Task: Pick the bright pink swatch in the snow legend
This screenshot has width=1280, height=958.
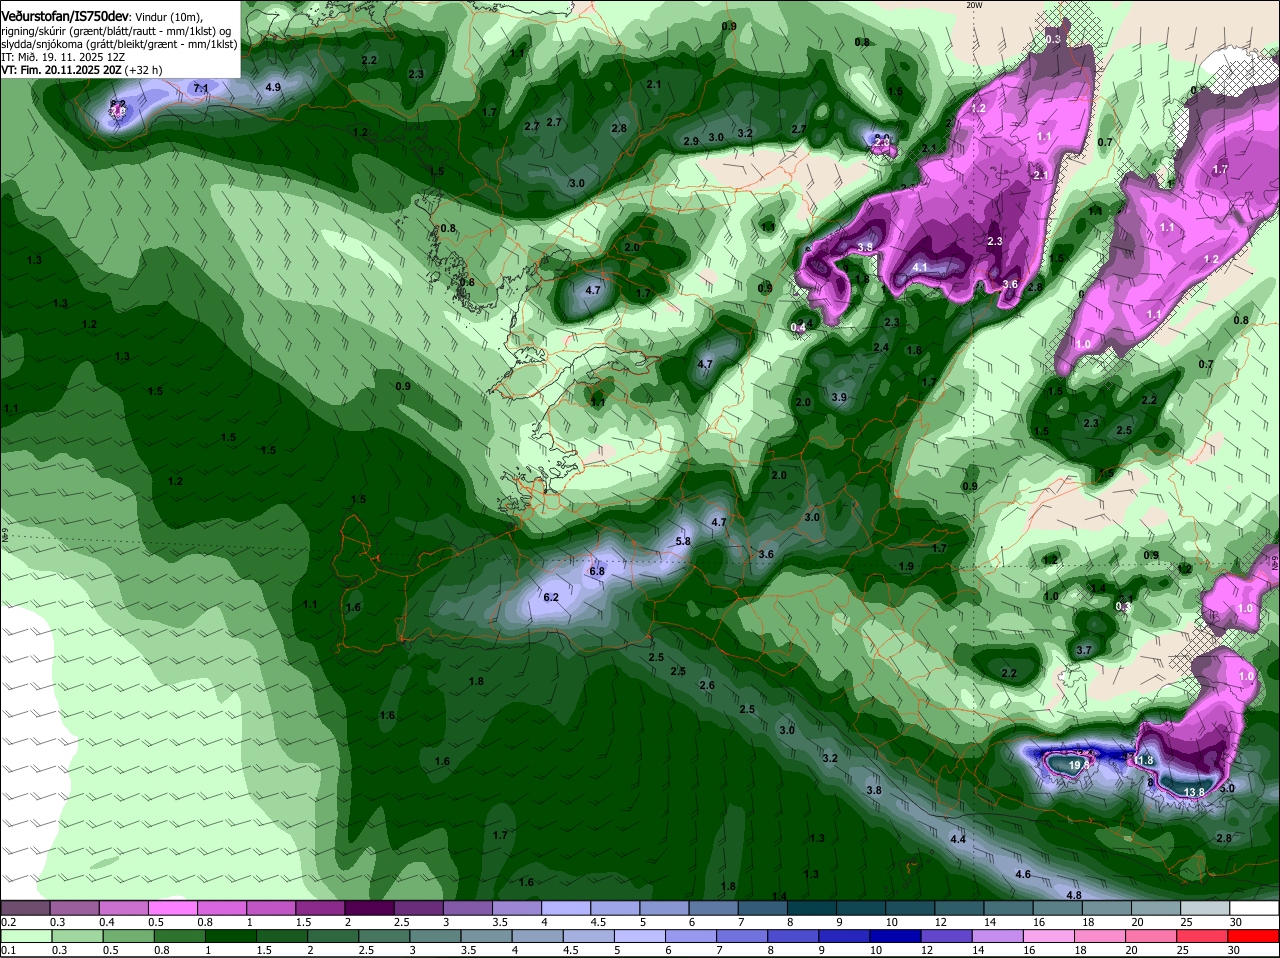Action: click(173, 908)
